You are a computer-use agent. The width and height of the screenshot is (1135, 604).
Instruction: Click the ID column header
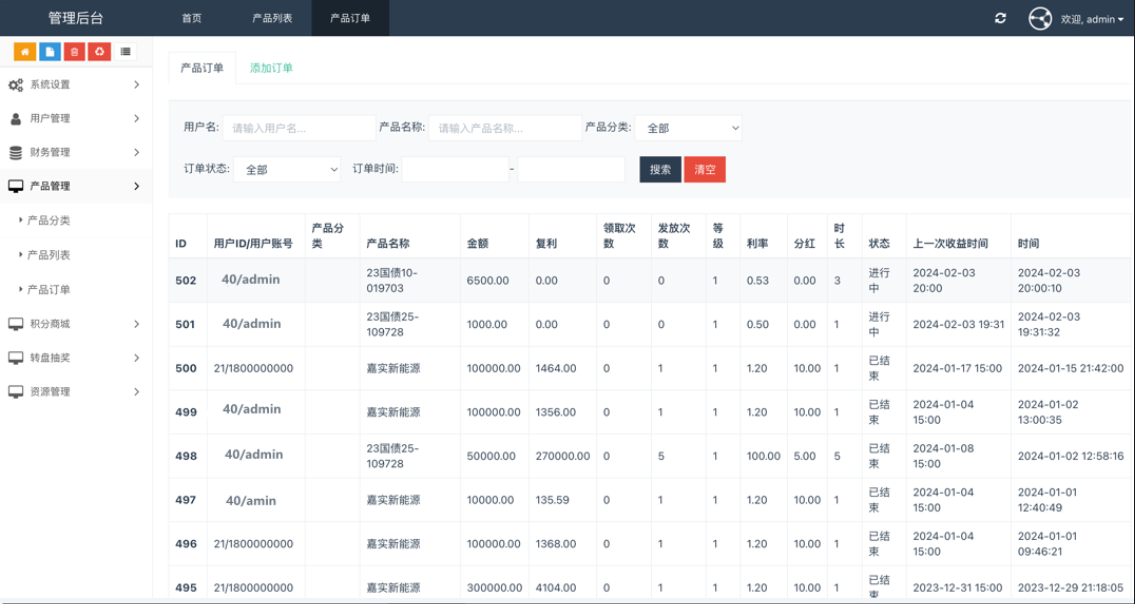pos(181,244)
